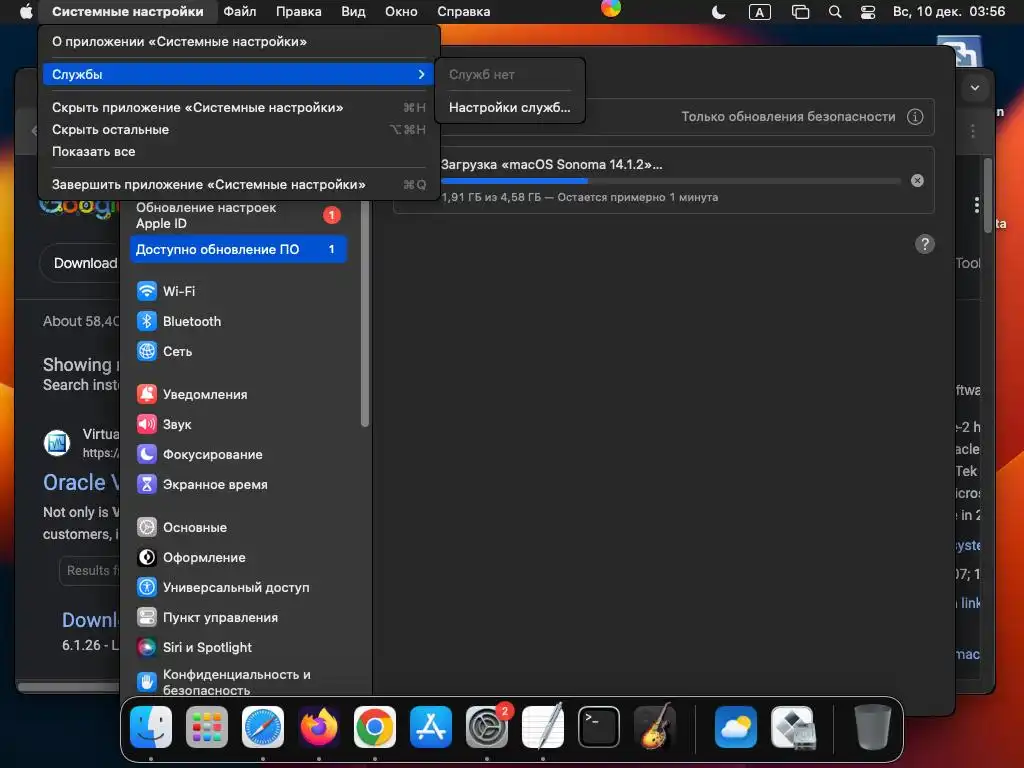The width and height of the screenshot is (1024, 768).
Task: Open Stage Manager windows icon in menu bar
Action: (800, 12)
